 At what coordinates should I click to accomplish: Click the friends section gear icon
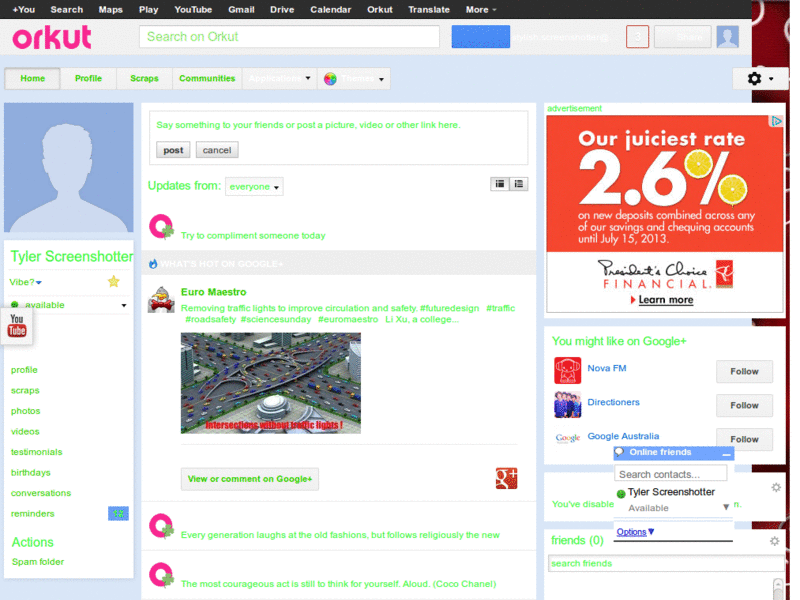(774, 541)
